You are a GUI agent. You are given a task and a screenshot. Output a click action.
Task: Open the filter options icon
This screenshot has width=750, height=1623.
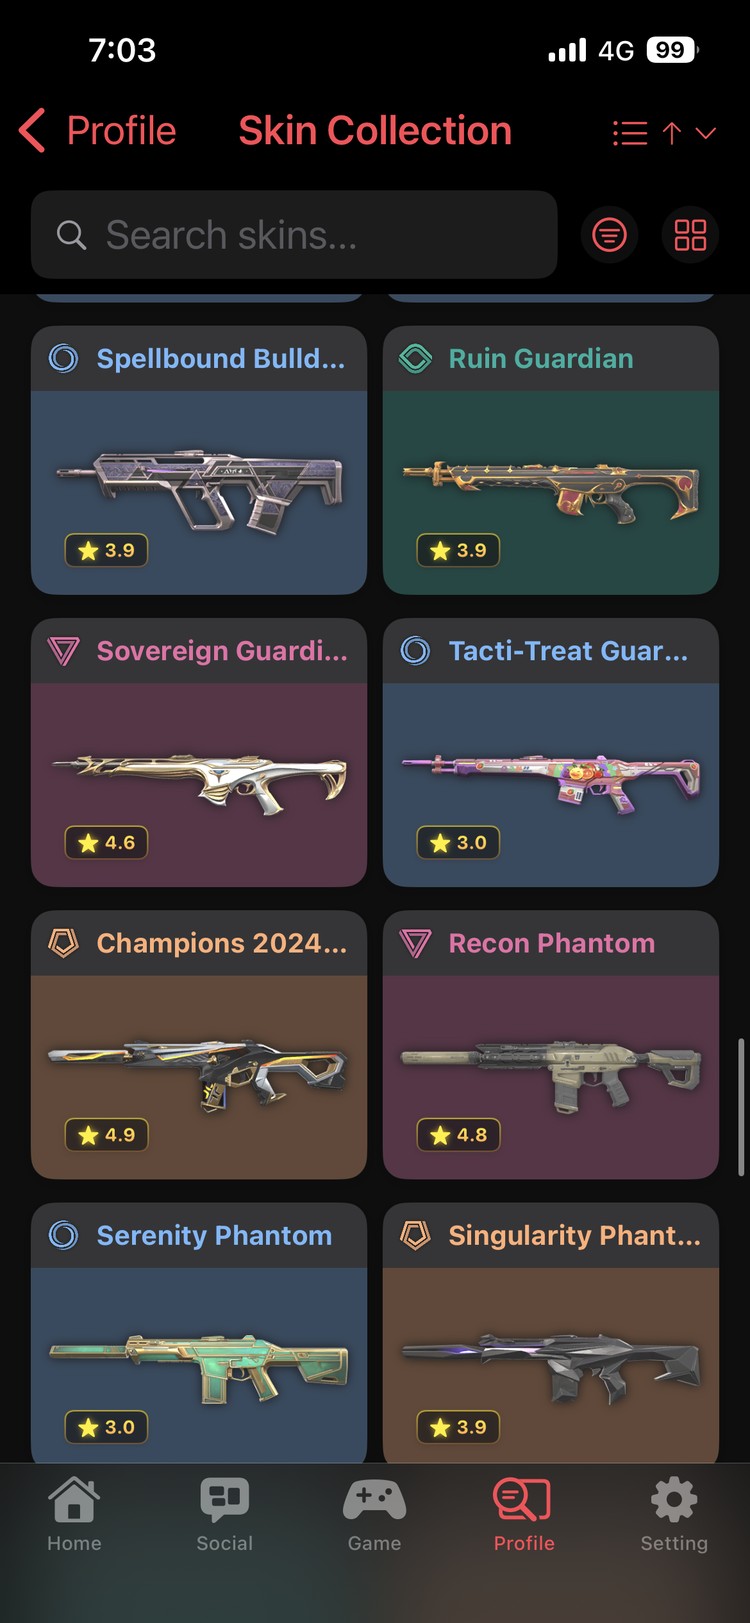[x=609, y=235]
